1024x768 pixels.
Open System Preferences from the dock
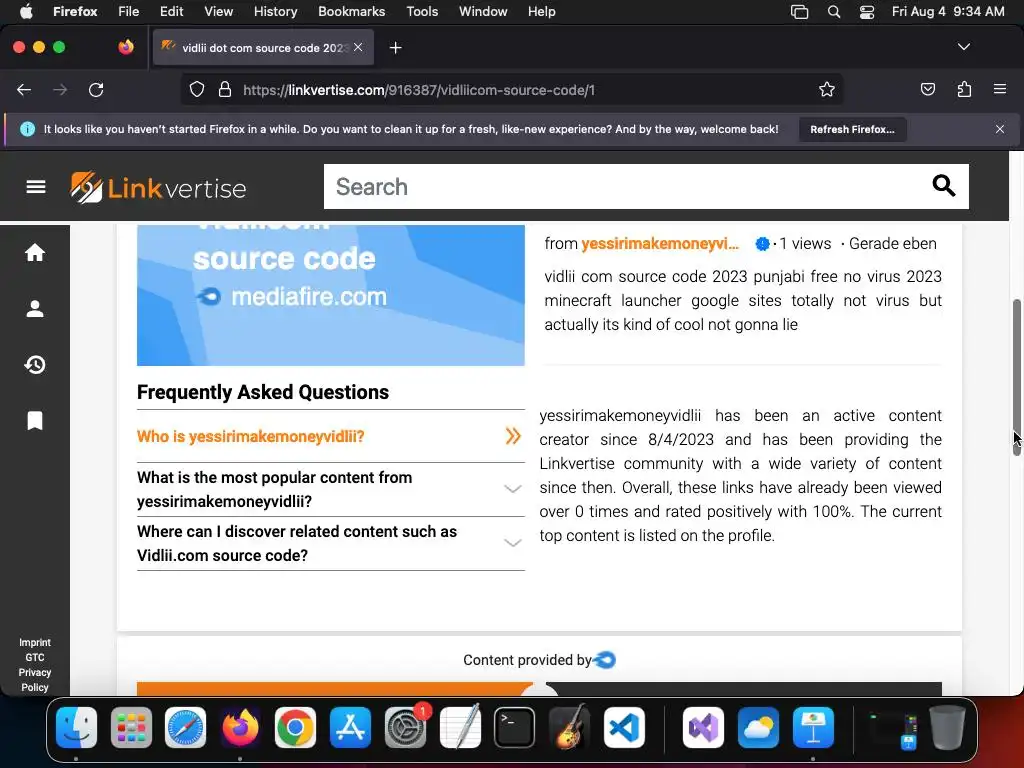405,728
